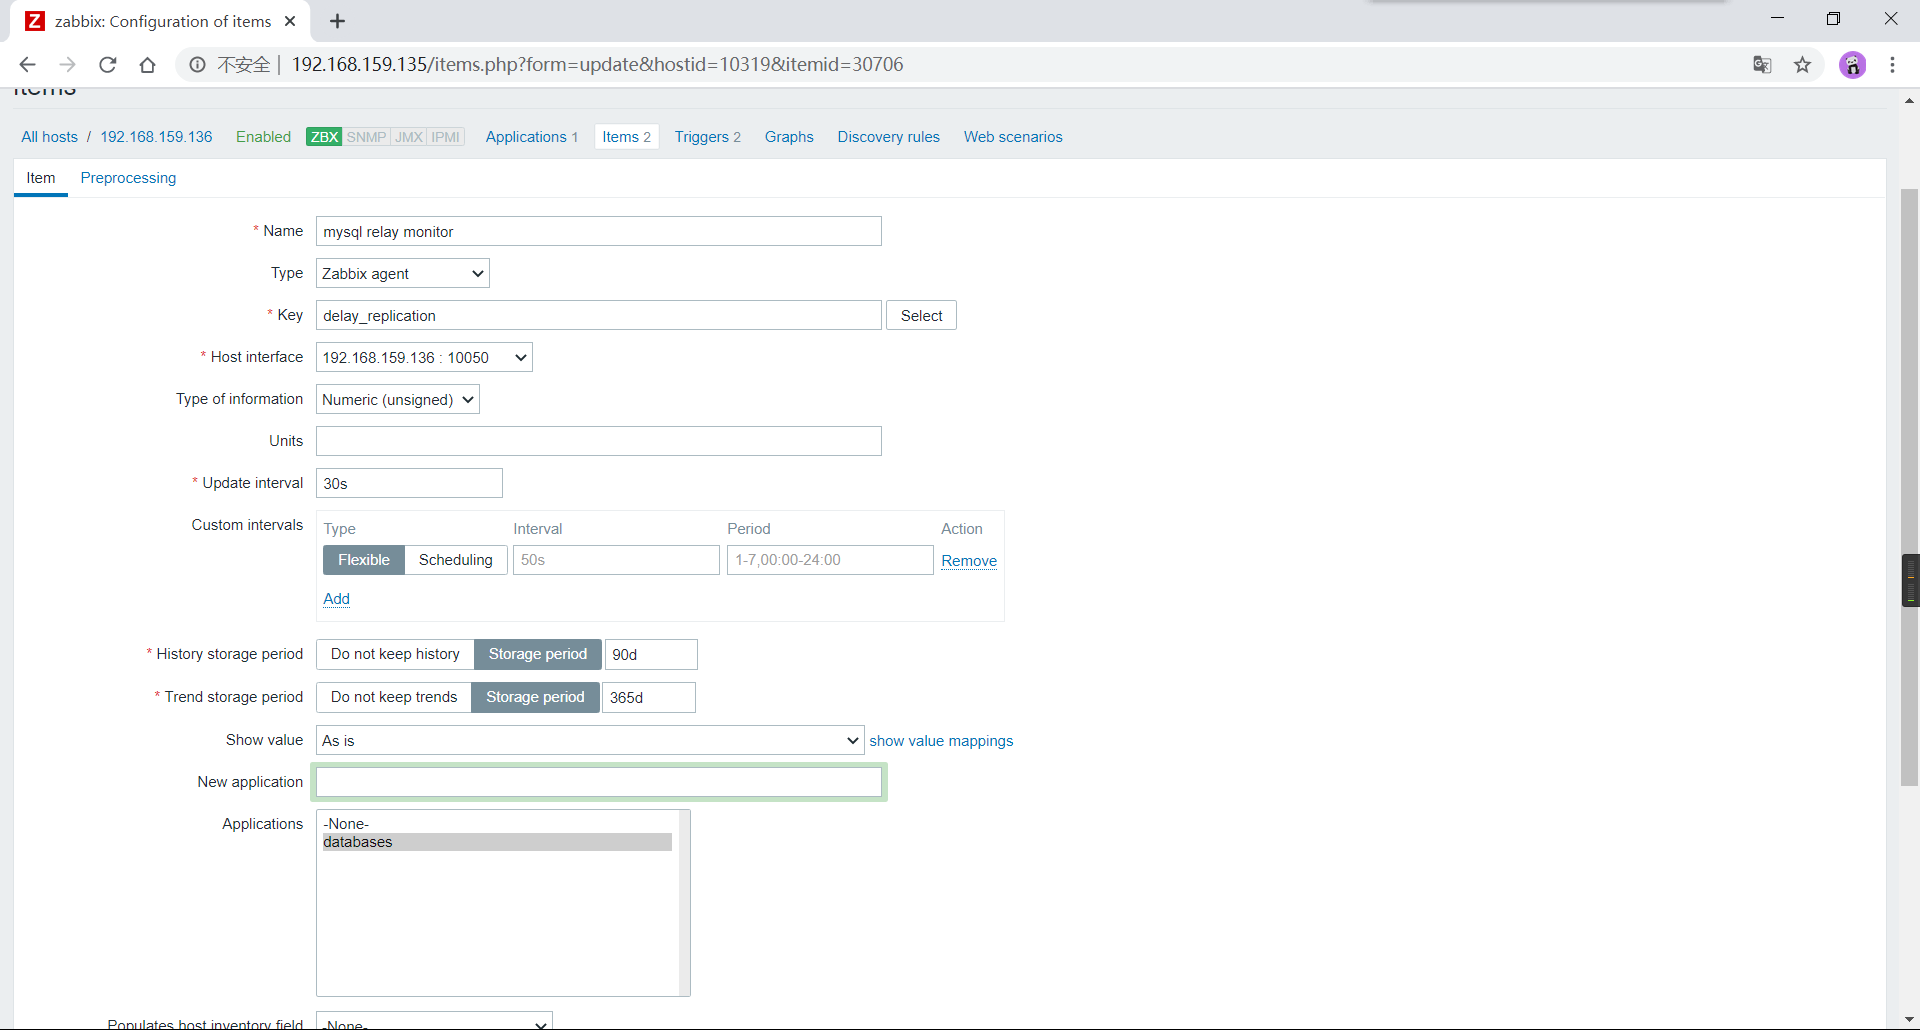This screenshot has height=1030, width=1920.
Task: Reload the current page
Action: click(x=107, y=65)
